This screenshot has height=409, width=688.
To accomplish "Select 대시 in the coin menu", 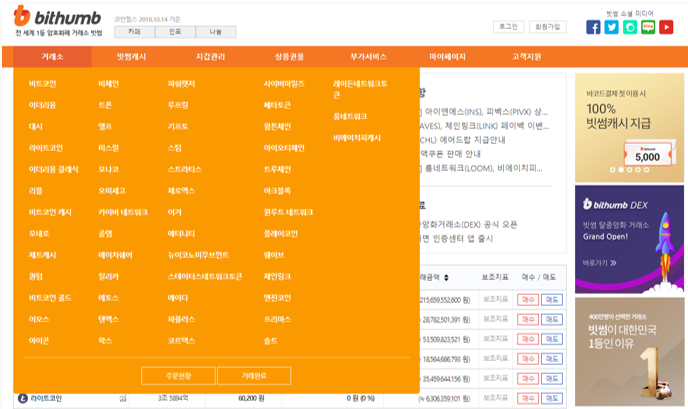I will tap(36, 127).
